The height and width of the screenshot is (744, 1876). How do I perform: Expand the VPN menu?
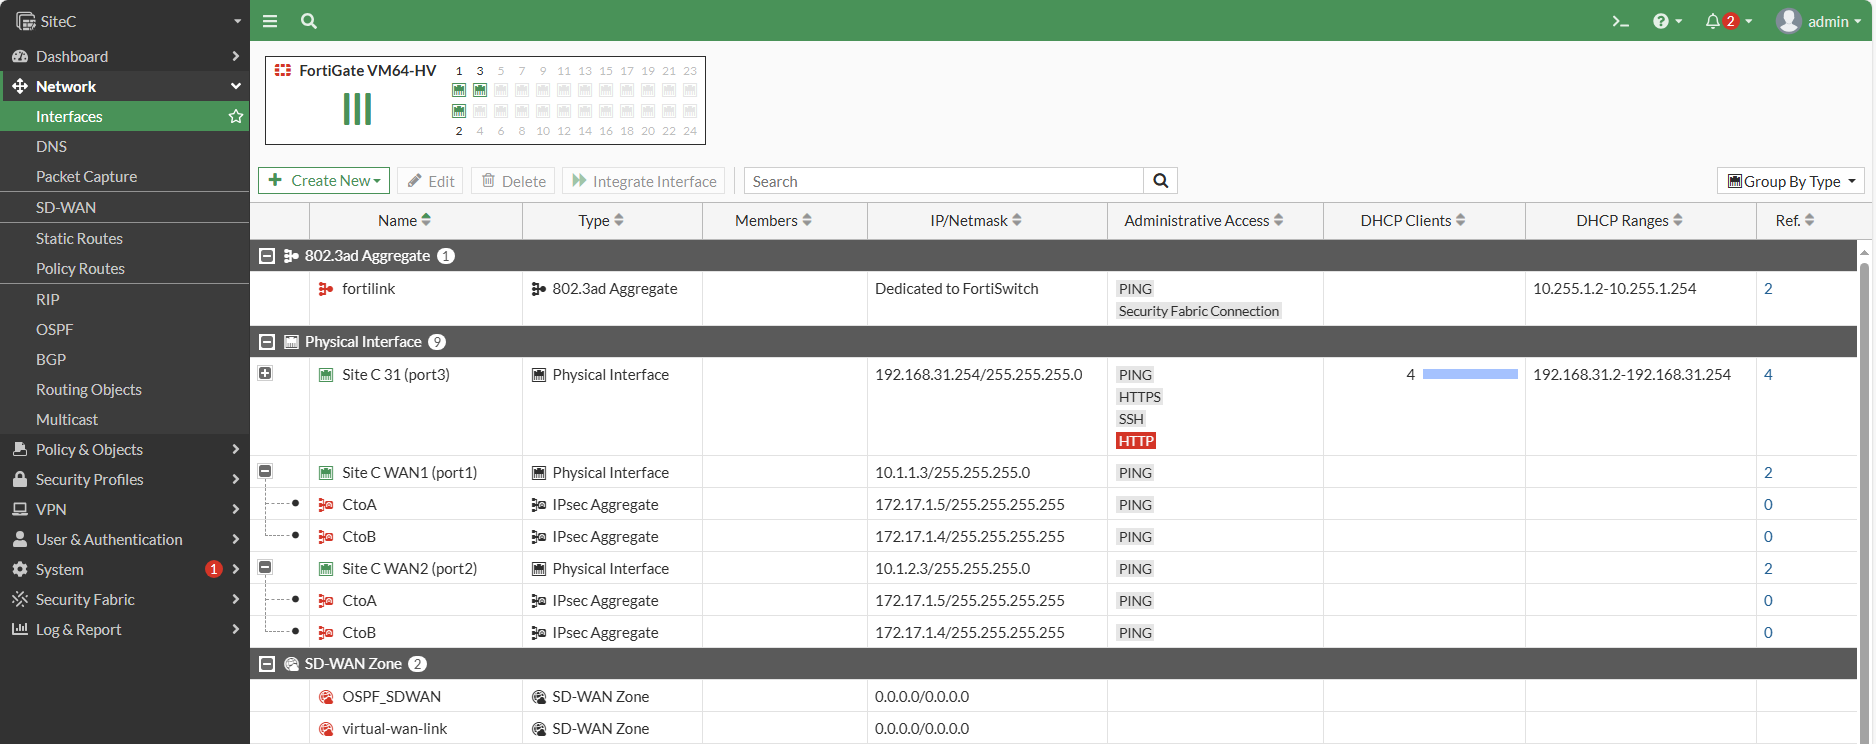[x=125, y=509]
